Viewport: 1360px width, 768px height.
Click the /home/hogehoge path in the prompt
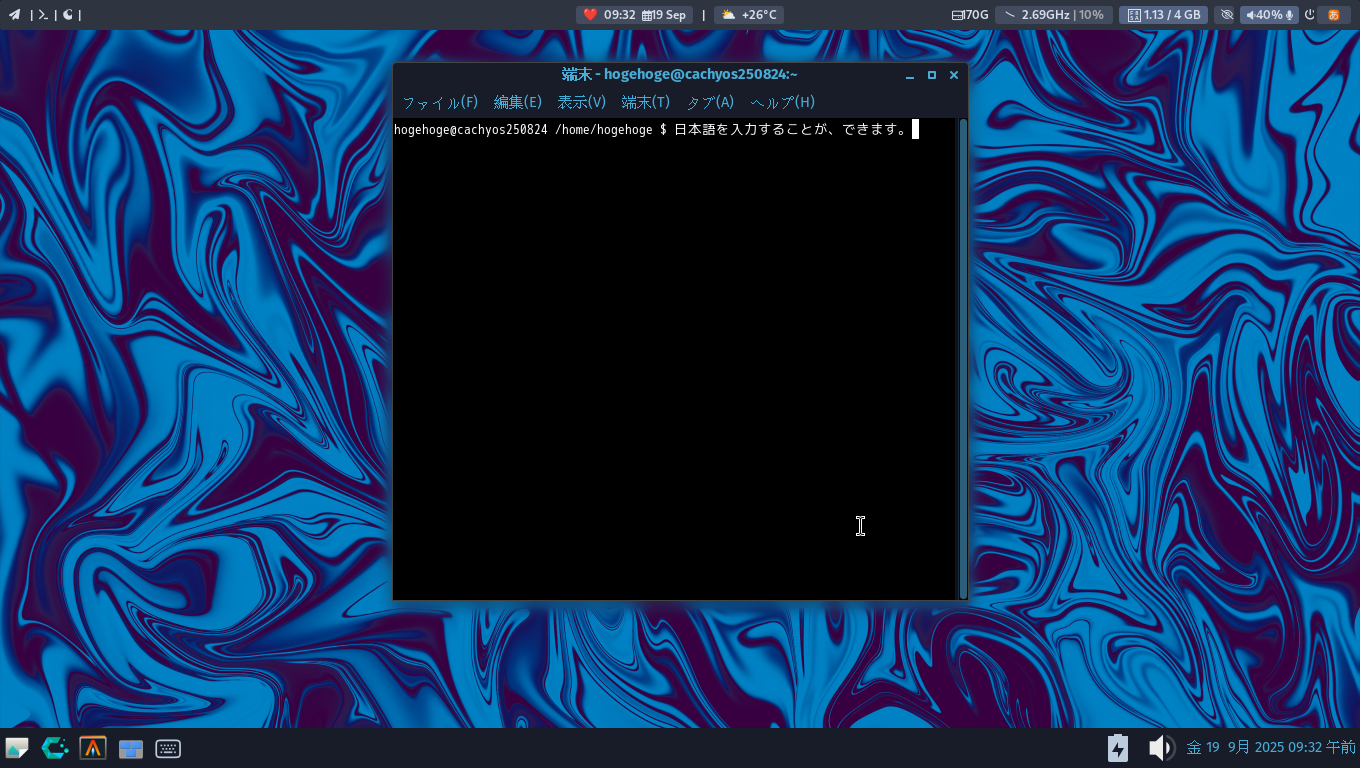pyautogui.click(x=604, y=129)
